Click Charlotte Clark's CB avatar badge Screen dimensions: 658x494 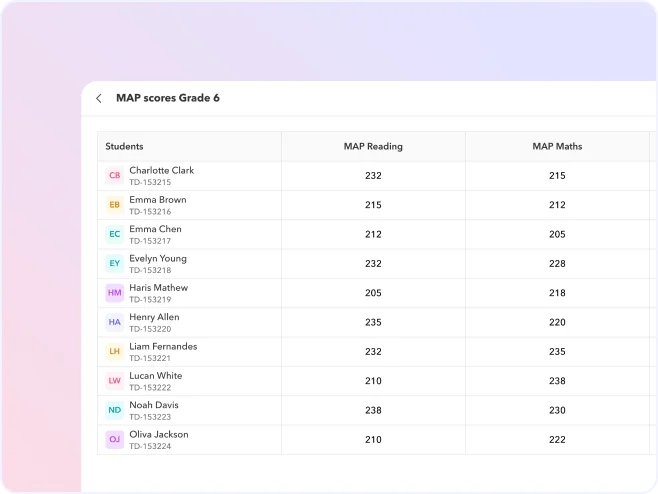pos(115,176)
